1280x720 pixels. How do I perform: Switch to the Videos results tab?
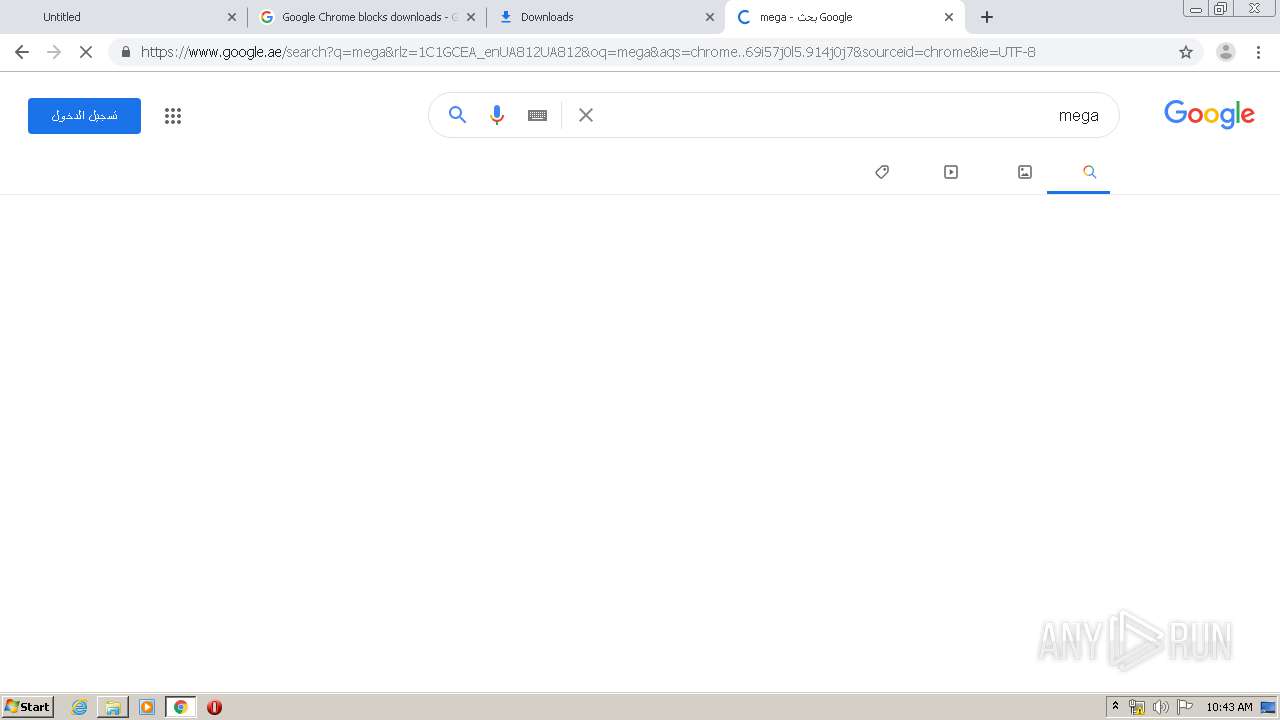[951, 172]
